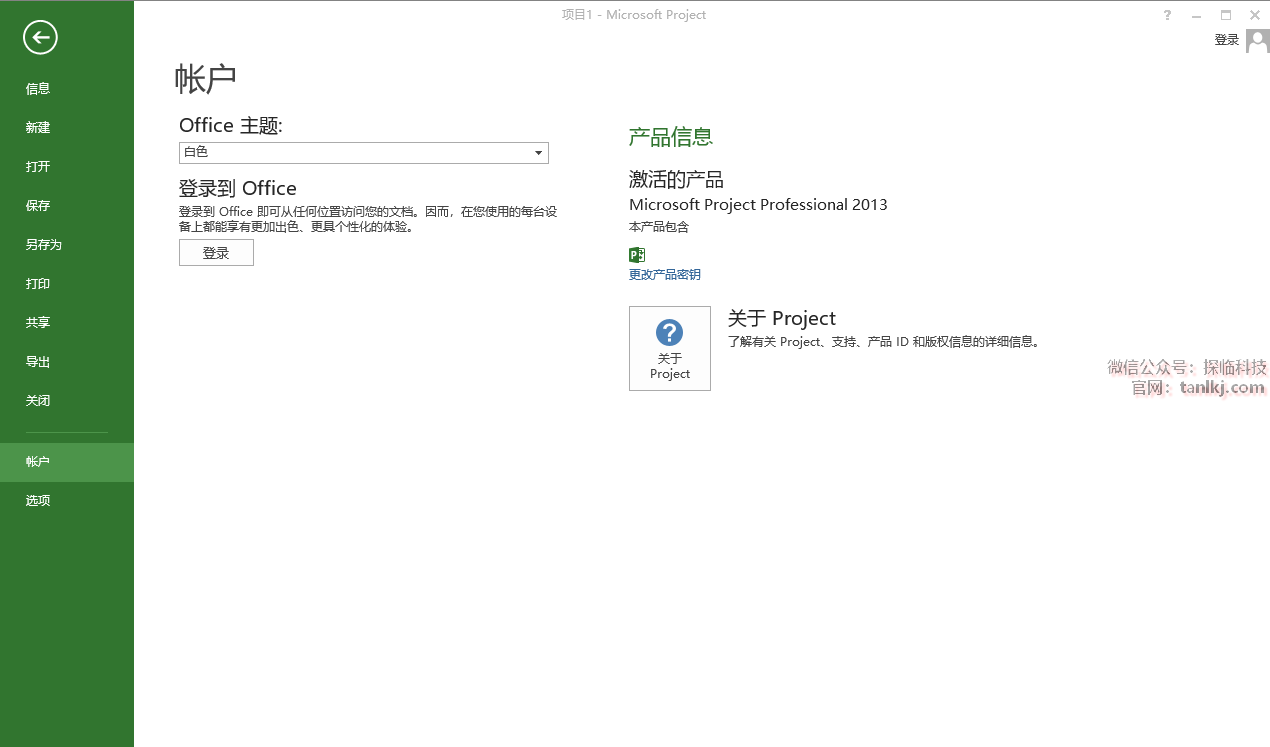Open the 共享 page

67,322
